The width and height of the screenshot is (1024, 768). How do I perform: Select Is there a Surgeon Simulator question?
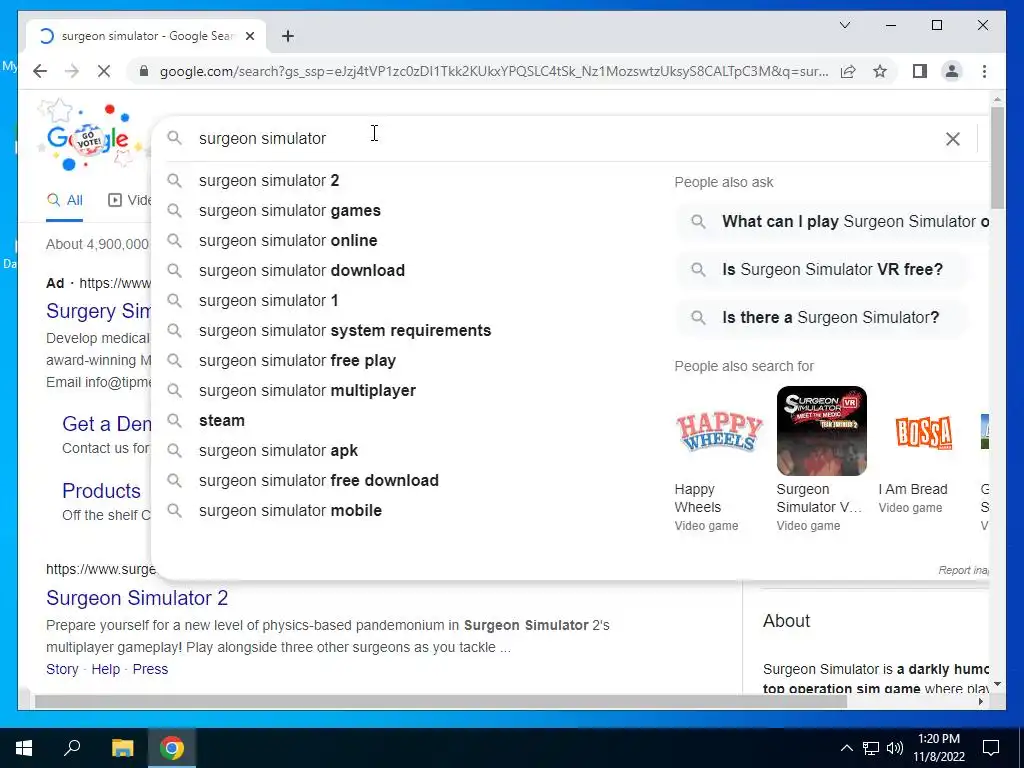click(x=822, y=317)
